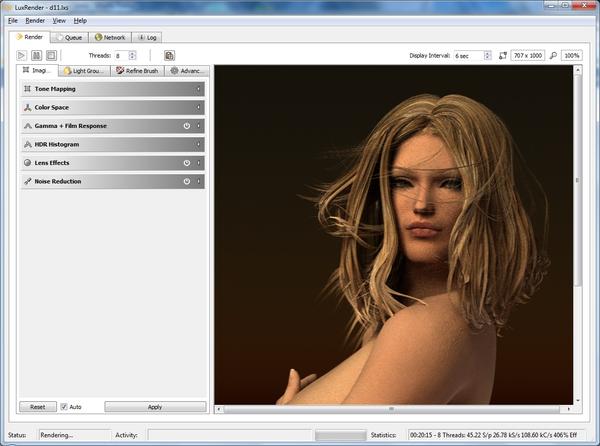Click the statistics readout text
This screenshot has width=600, height=446.
(x=494, y=435)
